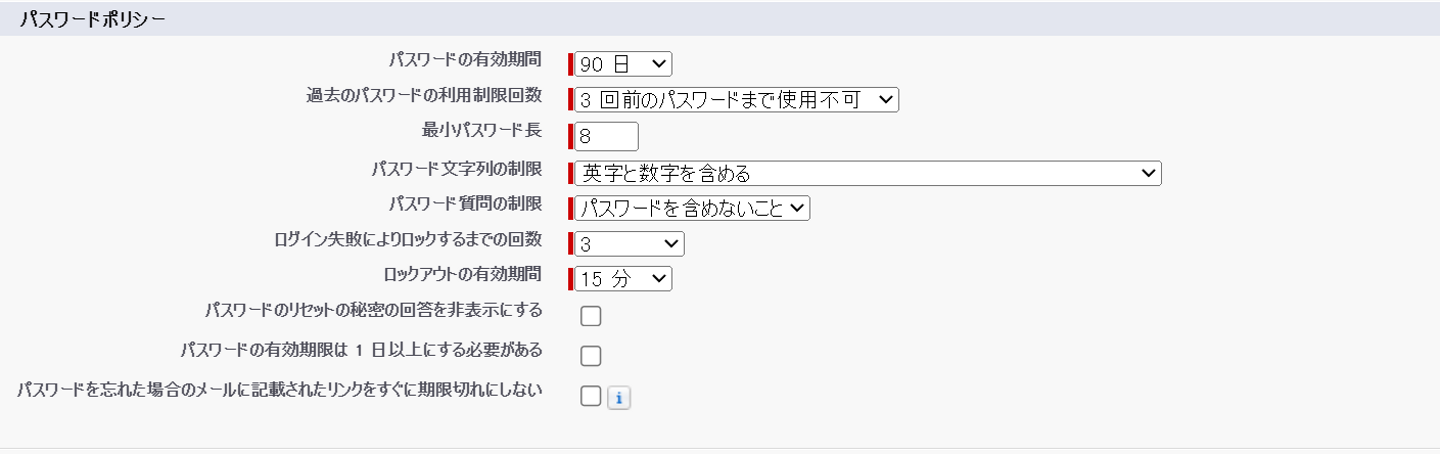Open the ロックアウトの有効期間 dropdown showing 15 分
Image resolution: width=1440 pixels, height=454 pixels.
[x=623, y=279]
